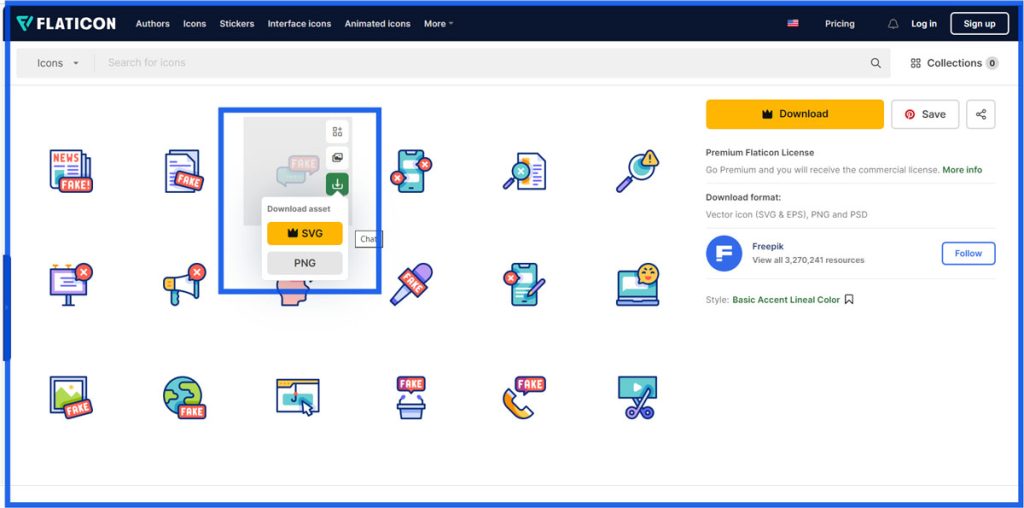1024x508 pixels.
Task: Open the More info license link
Action: tap(962, 170)
